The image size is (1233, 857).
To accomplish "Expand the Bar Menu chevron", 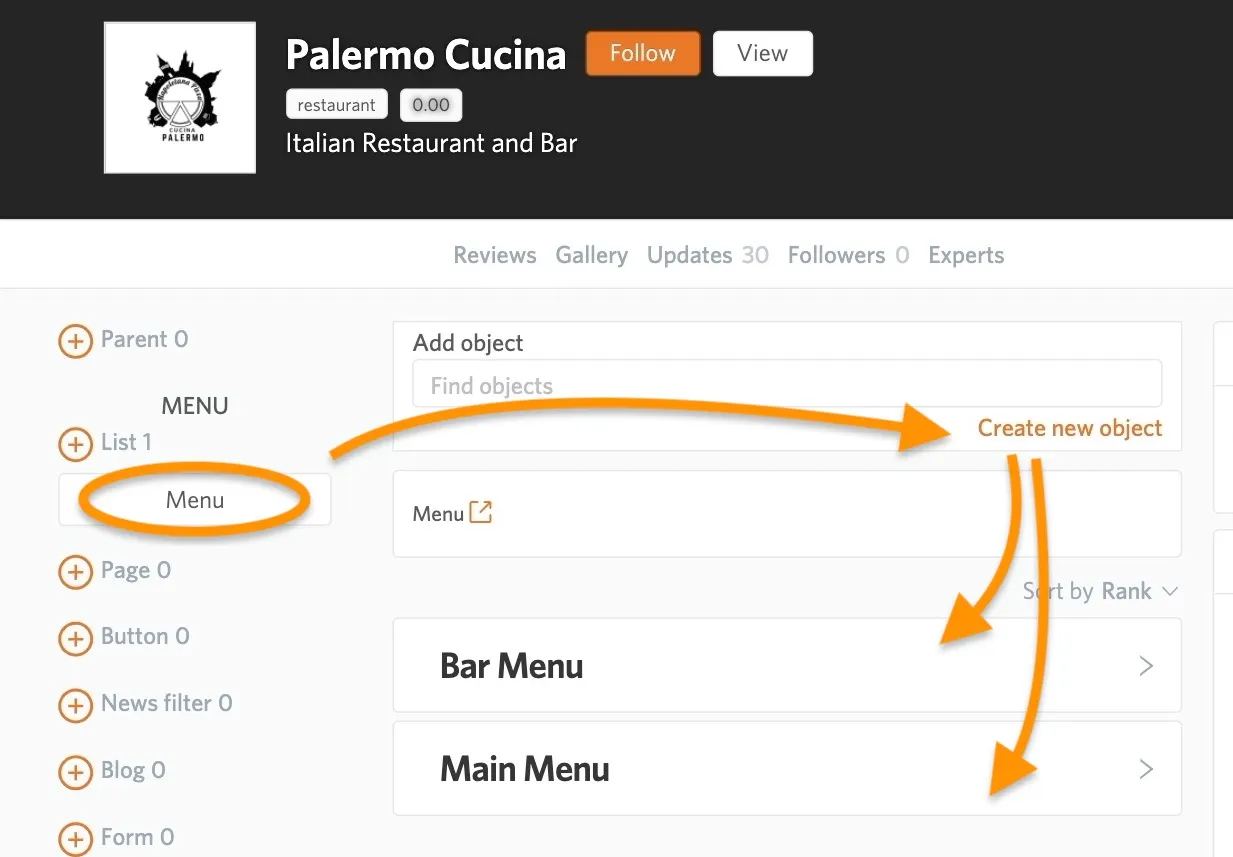I will pos(1146,666).
